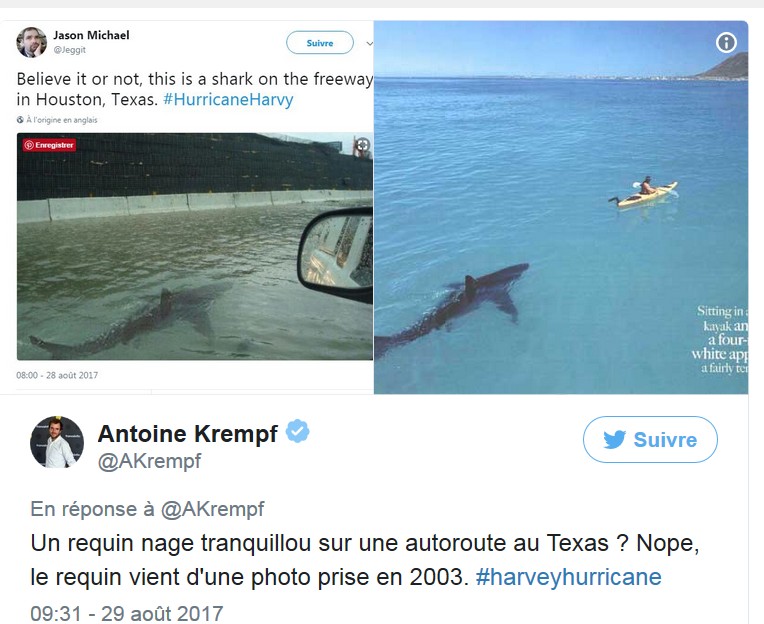Click the Antoine Krempf display name
764x624 pixels.
(187, 433)
